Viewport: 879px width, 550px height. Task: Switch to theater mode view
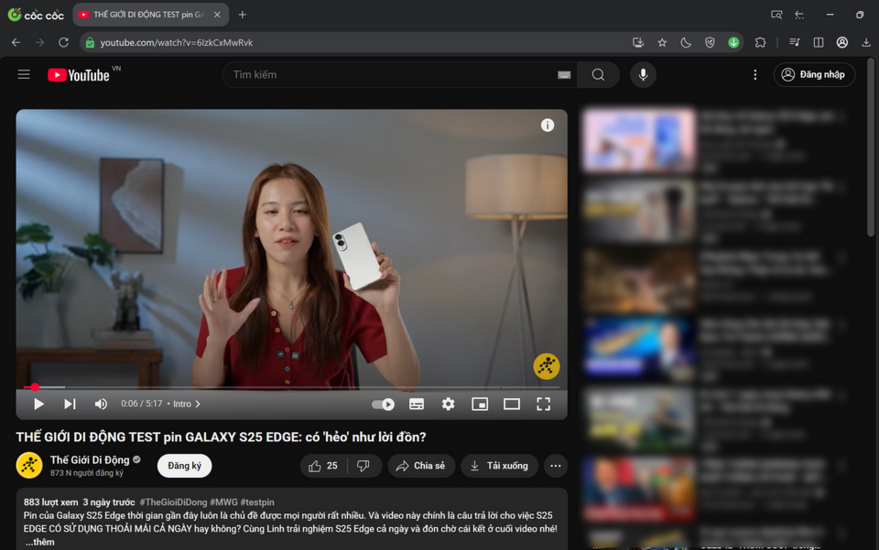(512, 404)
